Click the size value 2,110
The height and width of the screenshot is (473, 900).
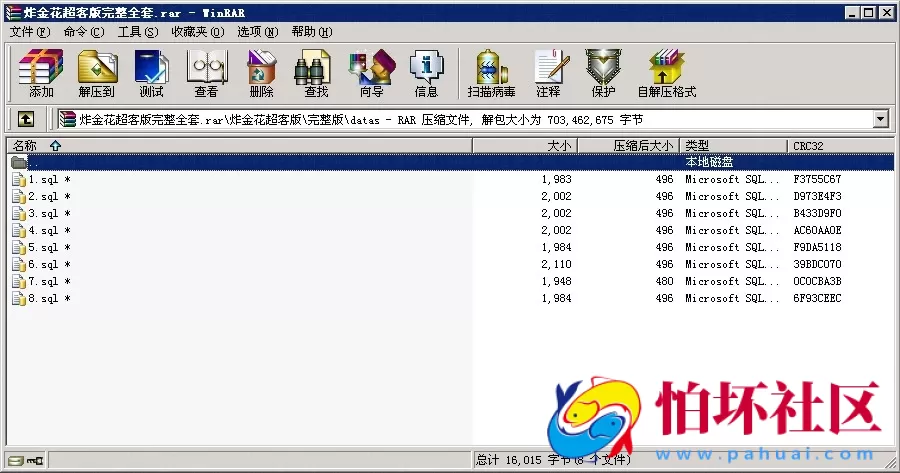tap(556, 265)
